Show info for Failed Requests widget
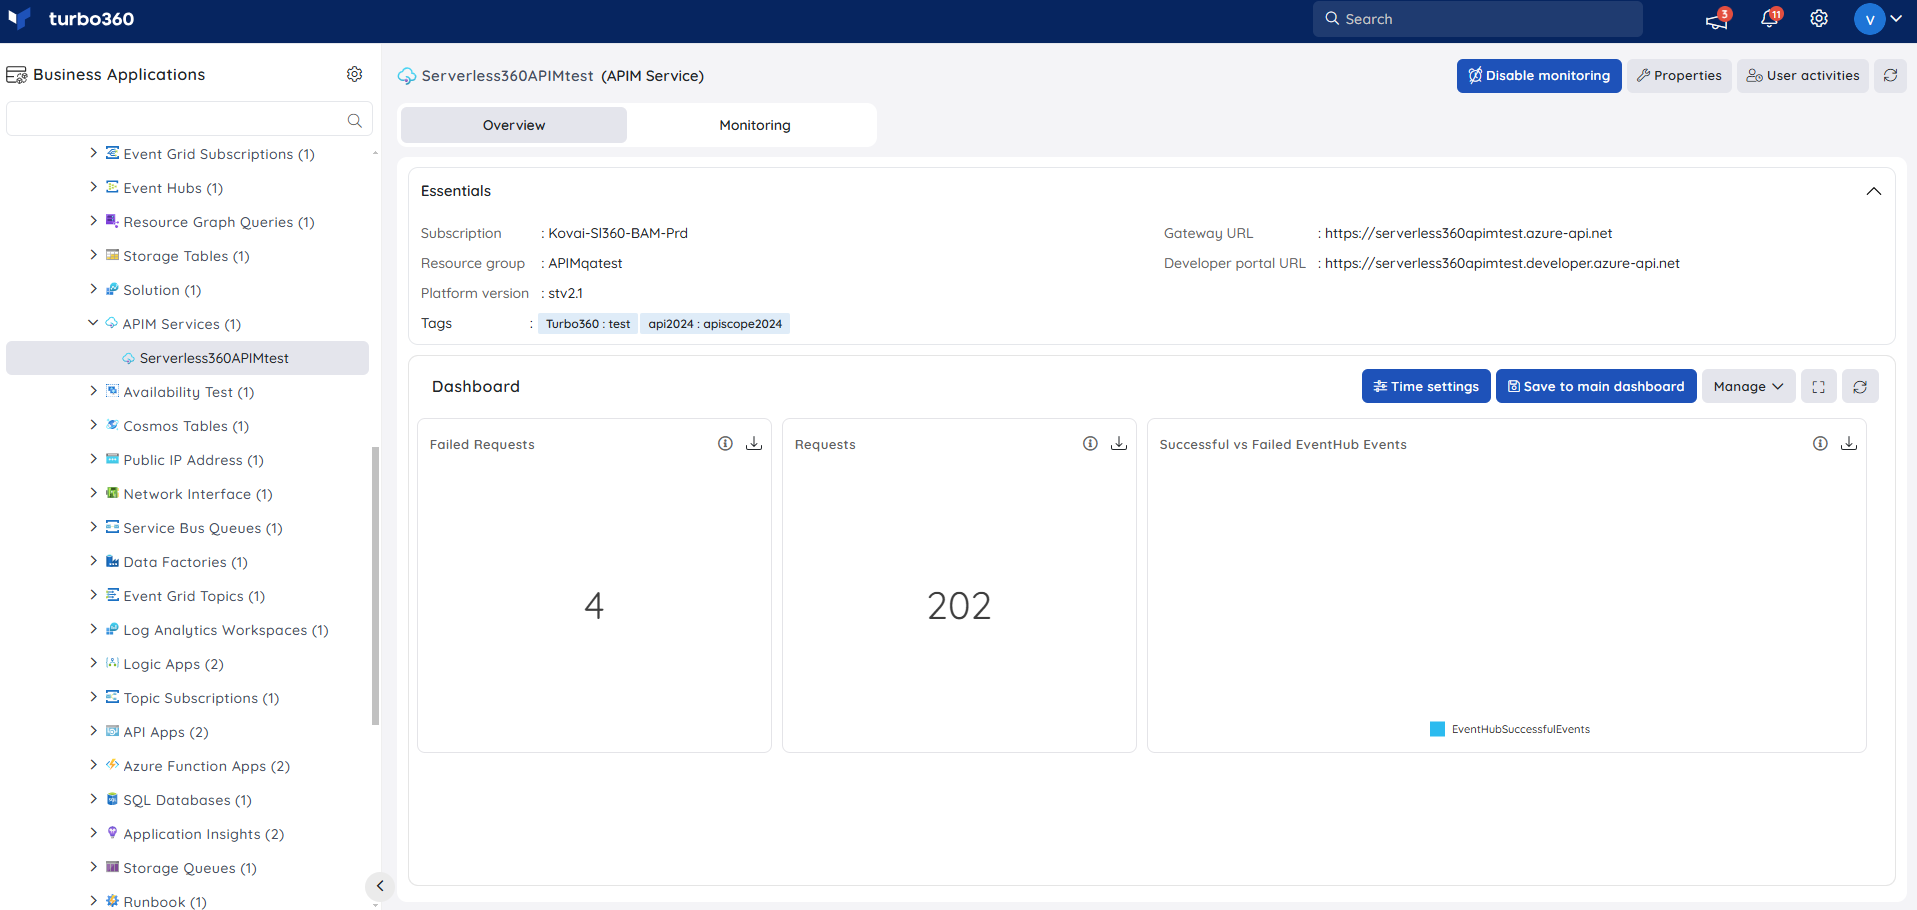 [725, 443]
